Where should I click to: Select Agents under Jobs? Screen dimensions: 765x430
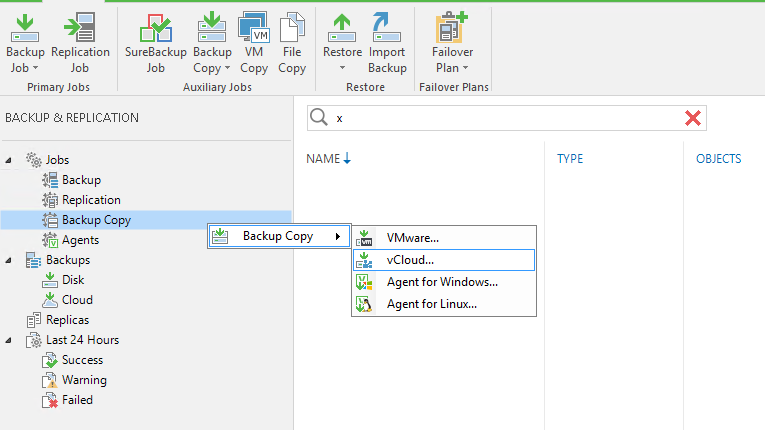(81, 240)
